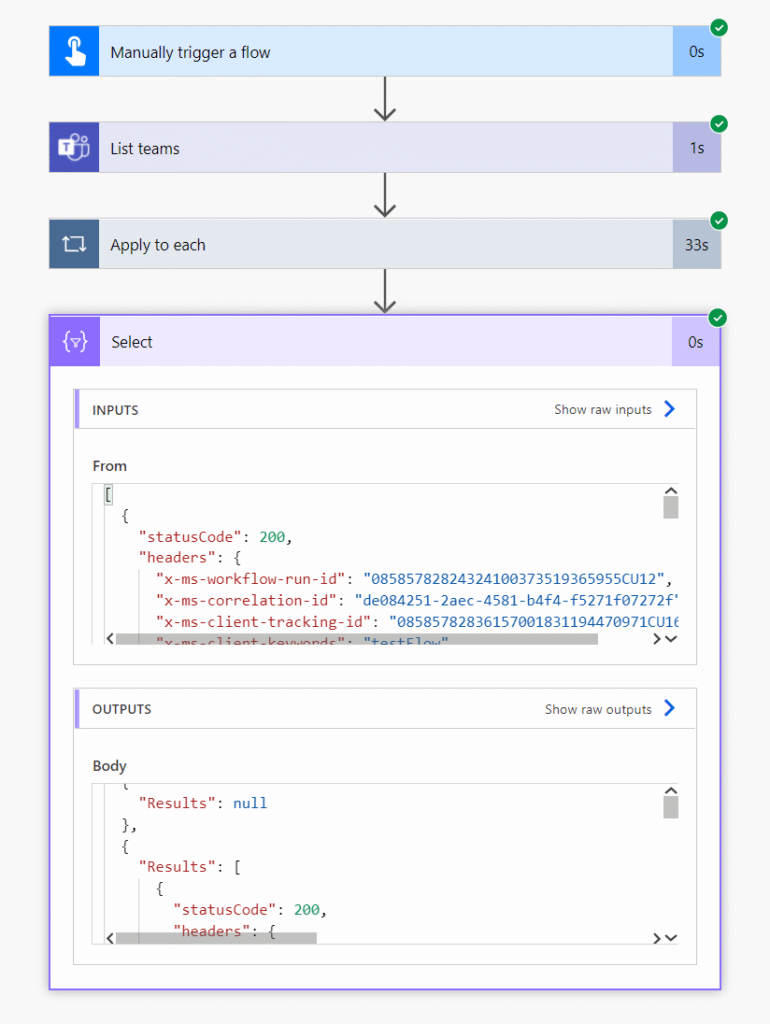This screenshot has width=770, height=1024.
Task: Click right arrow of Body box horizontal scrollbar
Action: point(657,938)
